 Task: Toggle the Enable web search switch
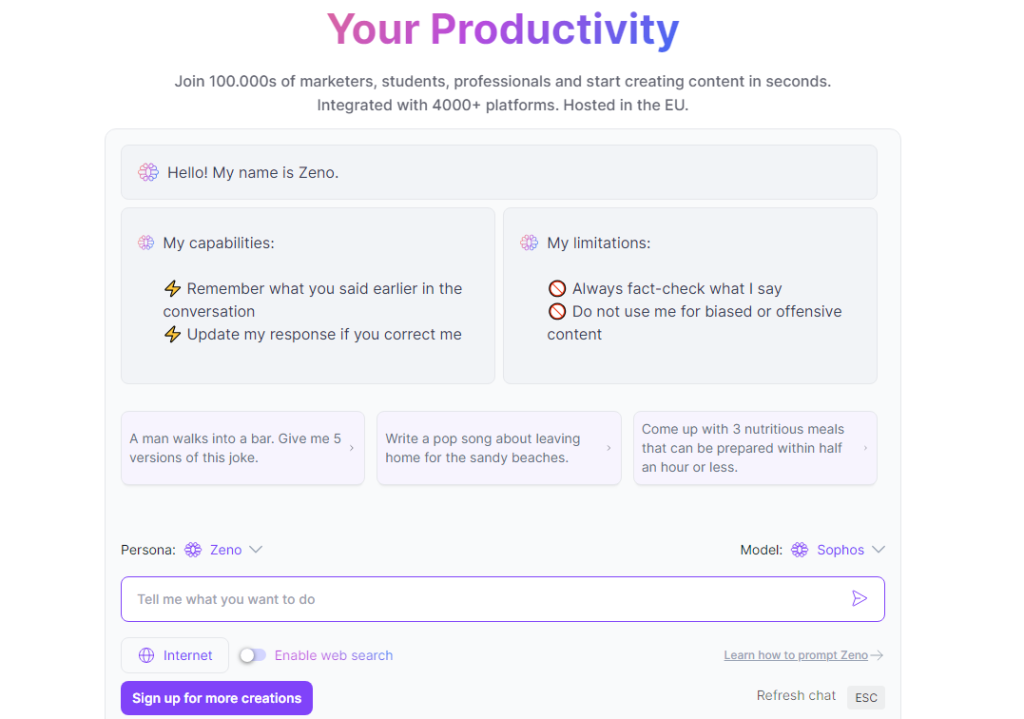253,655
